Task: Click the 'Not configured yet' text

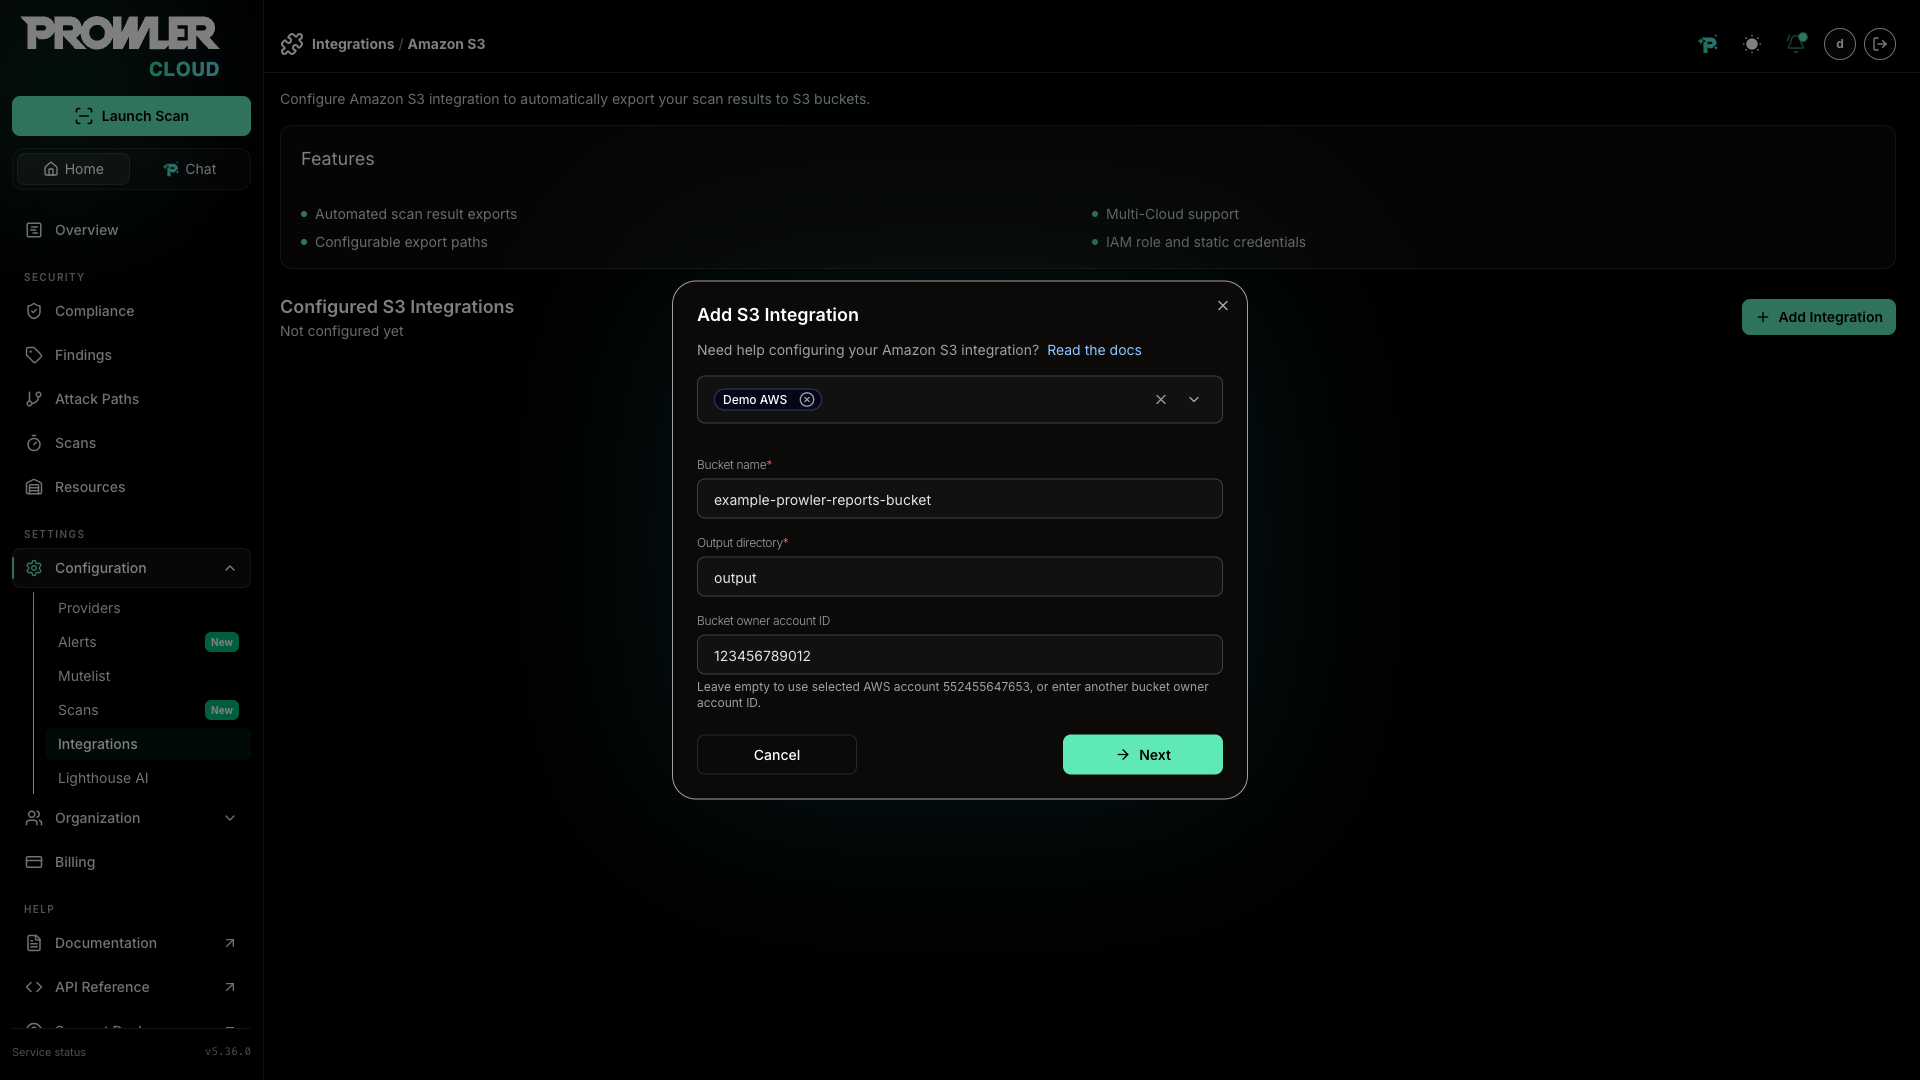Action: point(342,331)
